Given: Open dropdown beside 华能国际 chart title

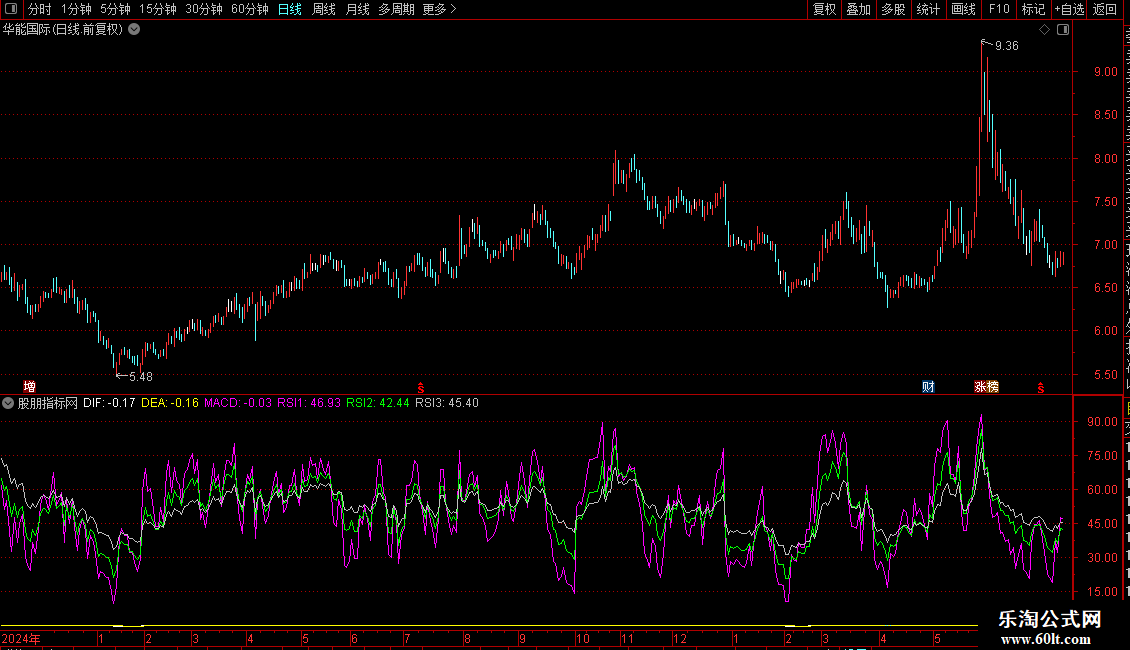Looking at the screenshot, I should point(134,30).
